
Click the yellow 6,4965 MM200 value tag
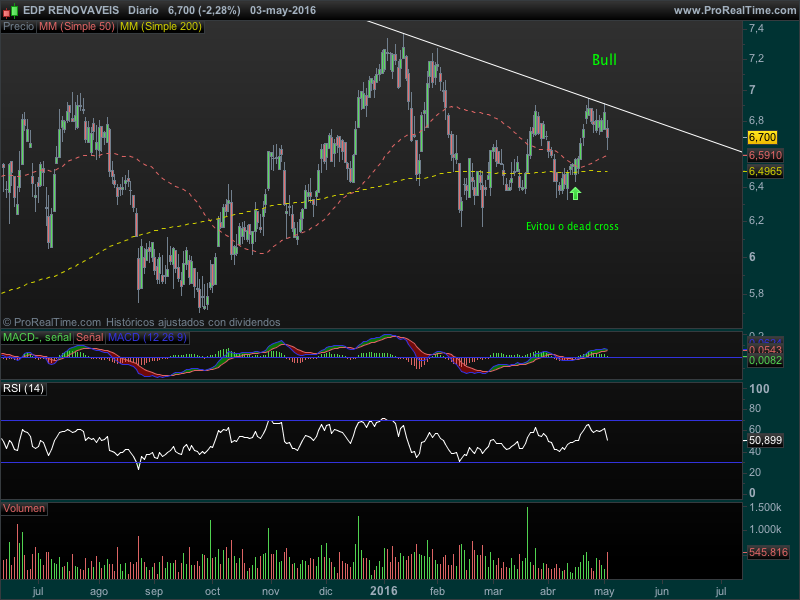(765, 171)
